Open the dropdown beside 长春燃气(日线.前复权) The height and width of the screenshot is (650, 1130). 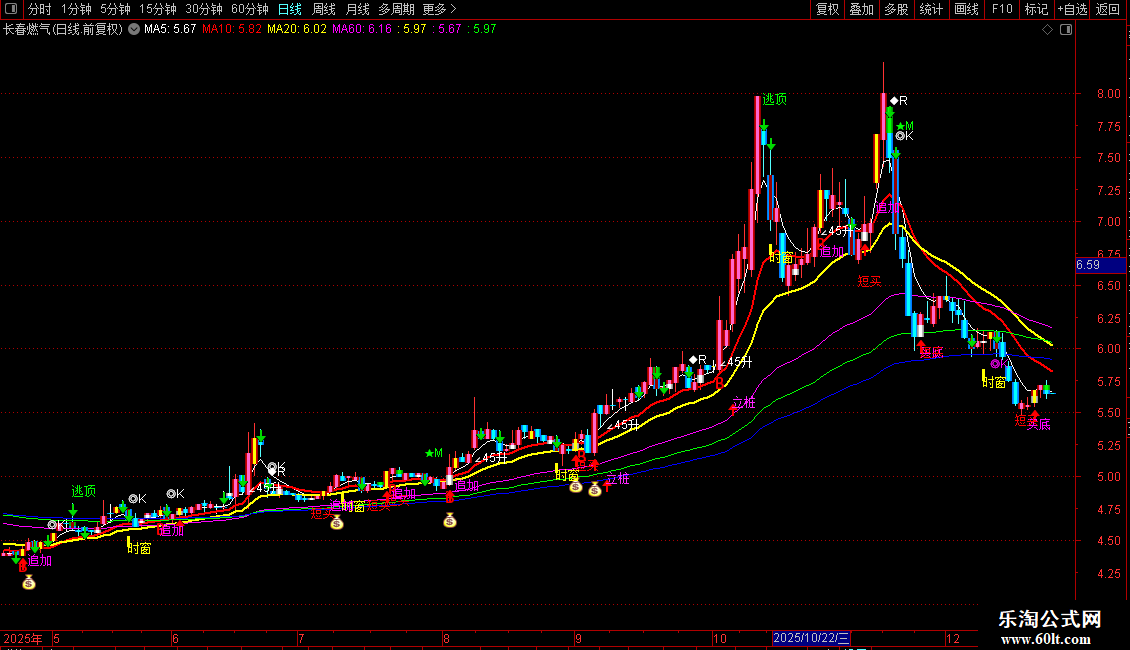[134, 29]
